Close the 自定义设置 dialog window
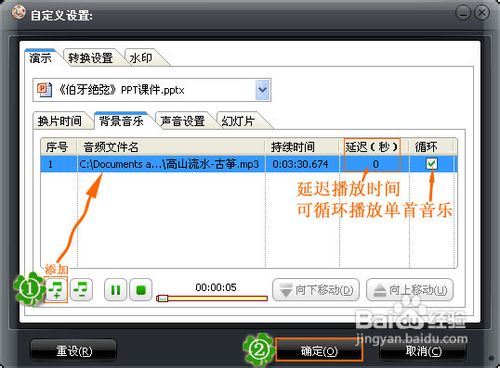The width and height of the screenshot is (500, 368). pos(482,13)
